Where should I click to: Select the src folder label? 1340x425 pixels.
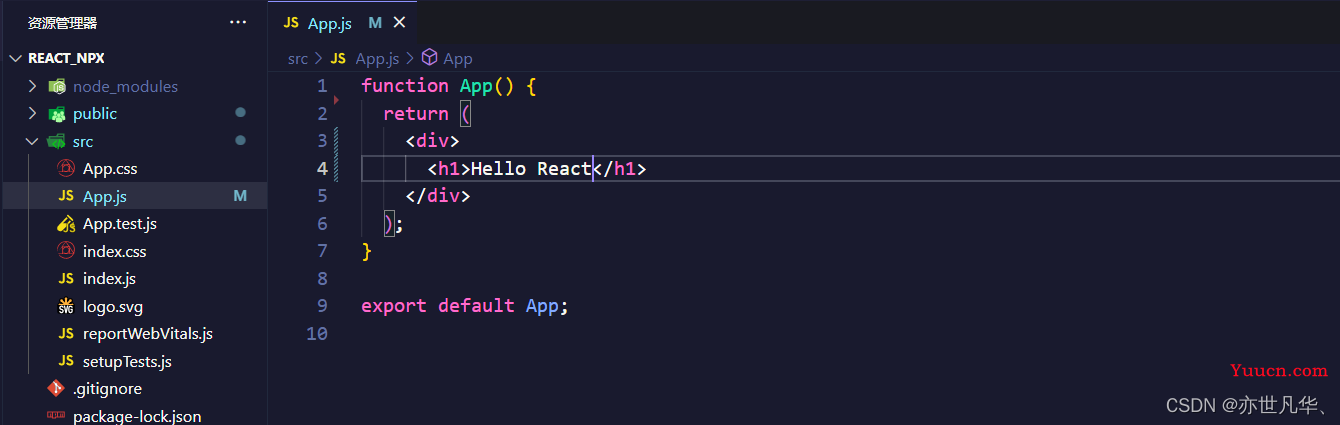[x=83, y=141]
